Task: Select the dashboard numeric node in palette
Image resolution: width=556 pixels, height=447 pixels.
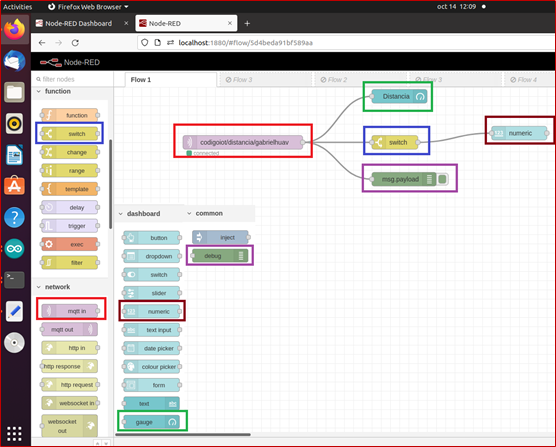Action: click(x=151, y=312)
